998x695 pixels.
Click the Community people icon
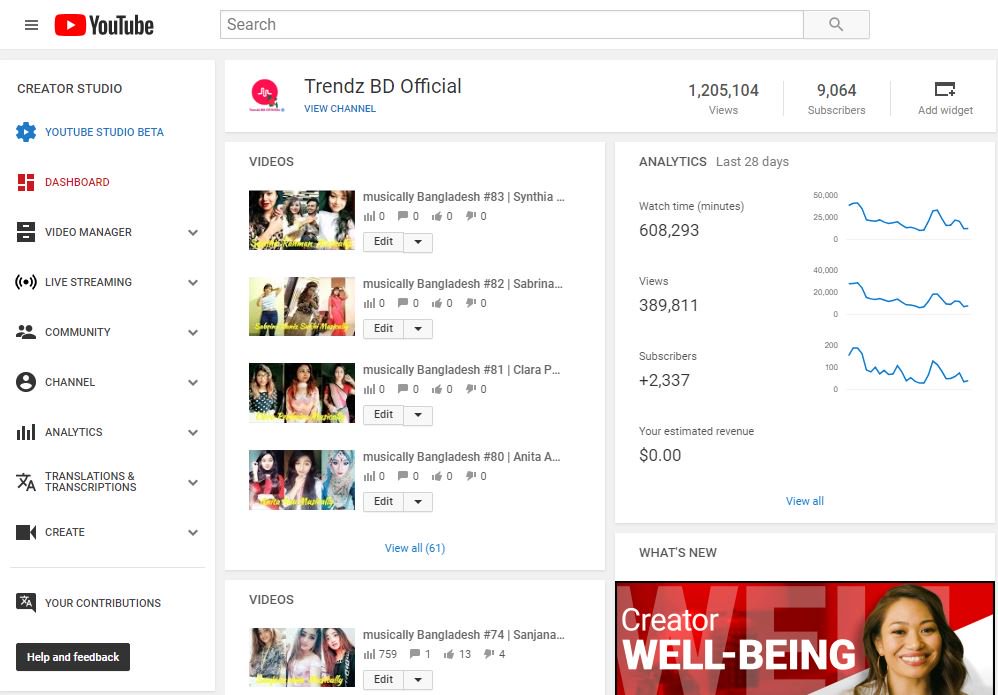tap(26, 332)
